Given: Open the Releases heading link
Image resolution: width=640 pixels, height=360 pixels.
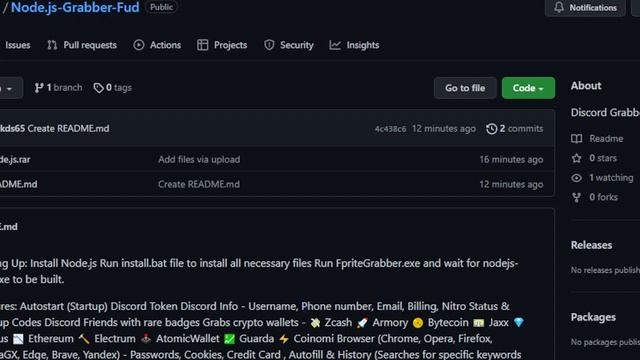Looking at the screenshot, I should pos(591,245).
